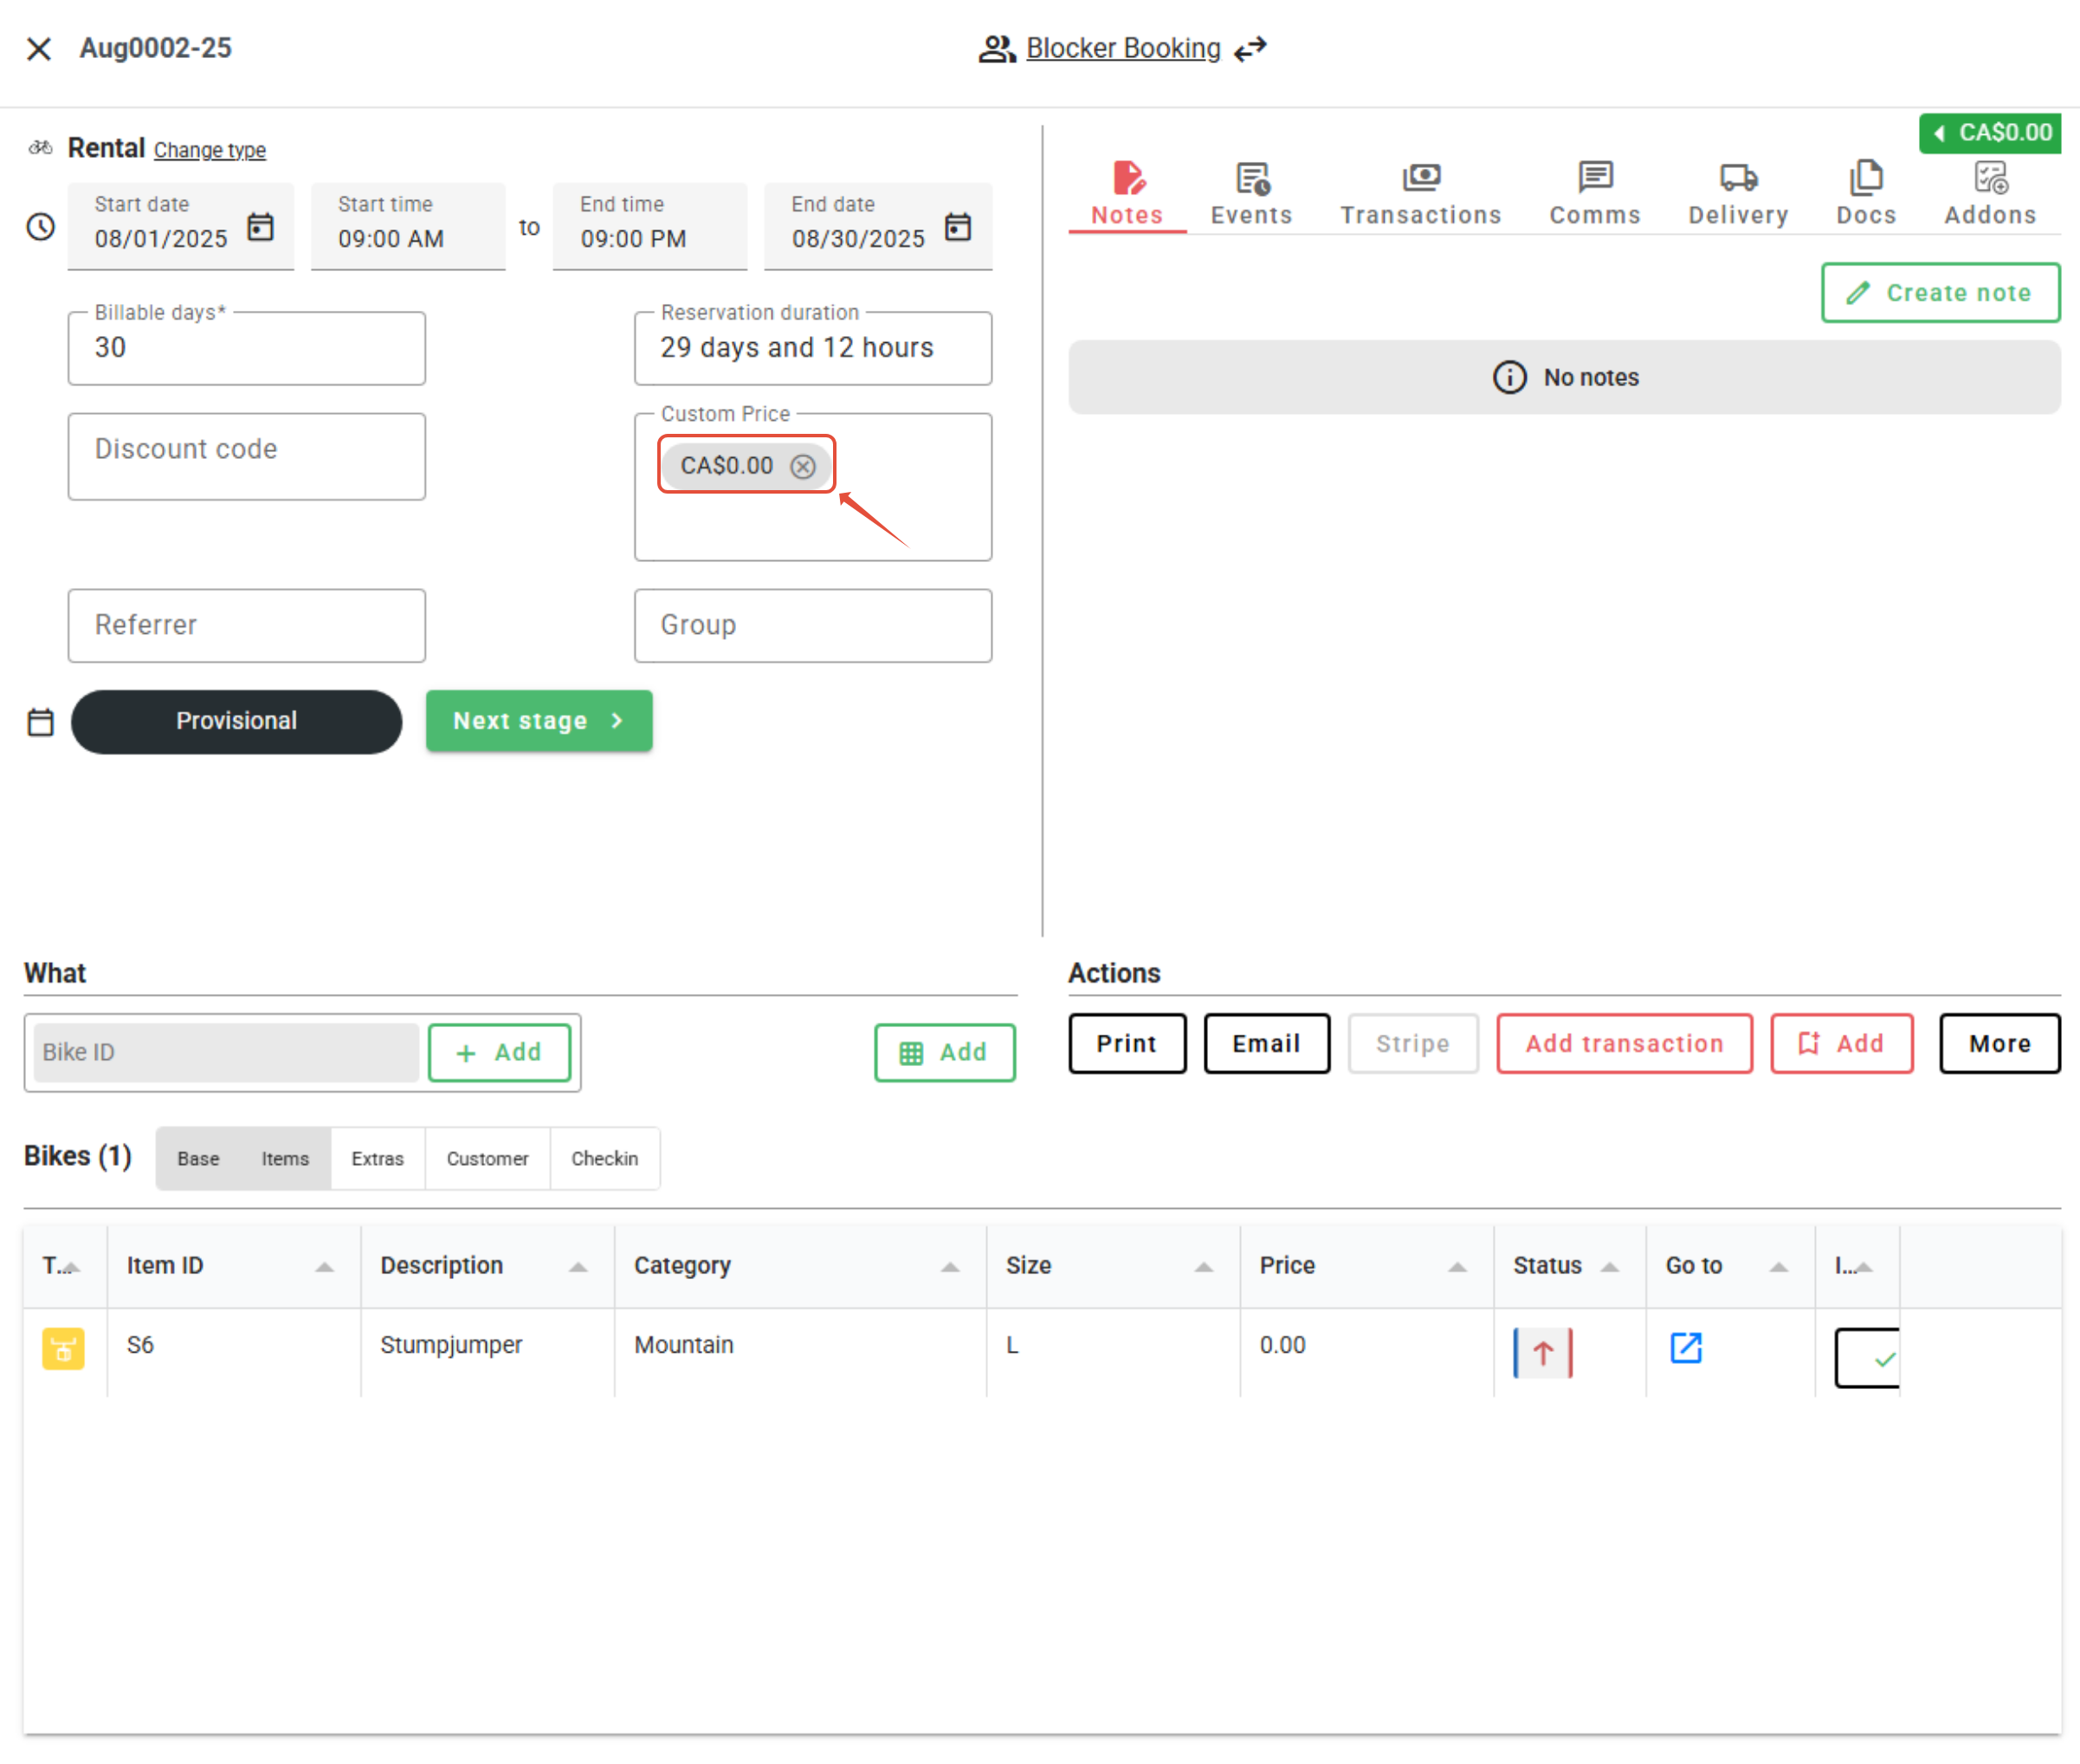Click the red arrow status icon for S6
This screenshot has width=2080, height=1764.
pyautogui.click(x=1543, y=1353)
